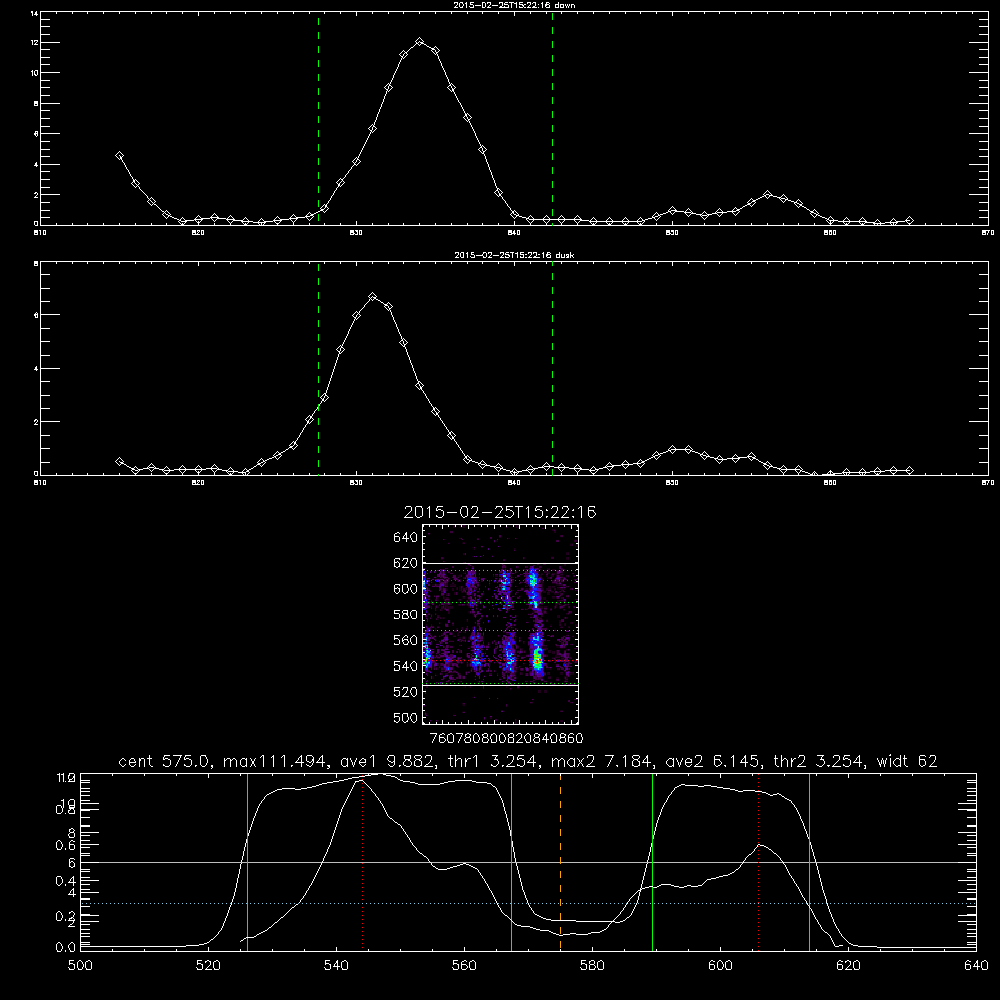This screenshot has width=1000, height=1000.
Task: Click the '640' x-axis label of bottom plot
Action: tap(976, 966)
